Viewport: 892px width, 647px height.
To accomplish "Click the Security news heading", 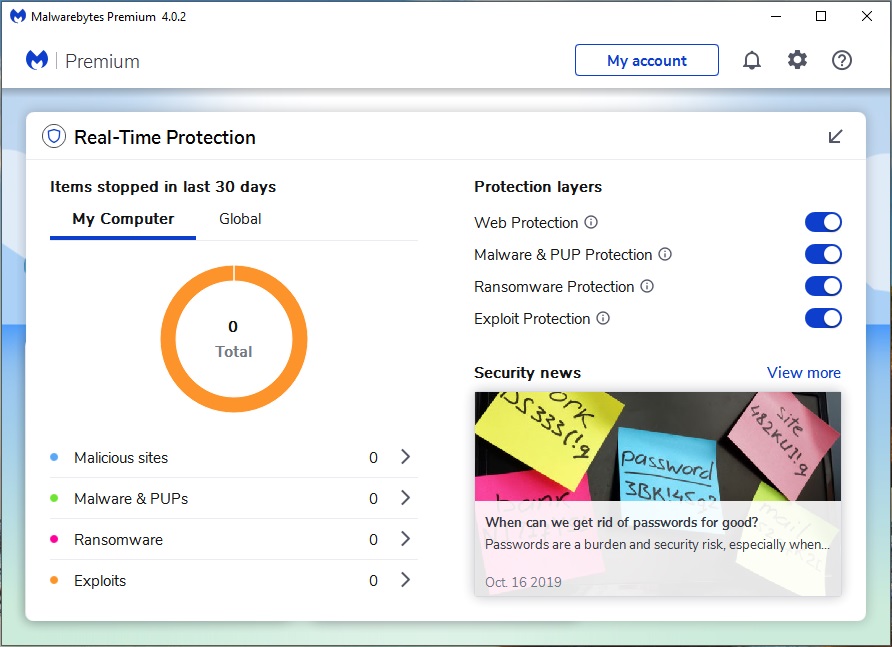I will (x=527, y=373).
